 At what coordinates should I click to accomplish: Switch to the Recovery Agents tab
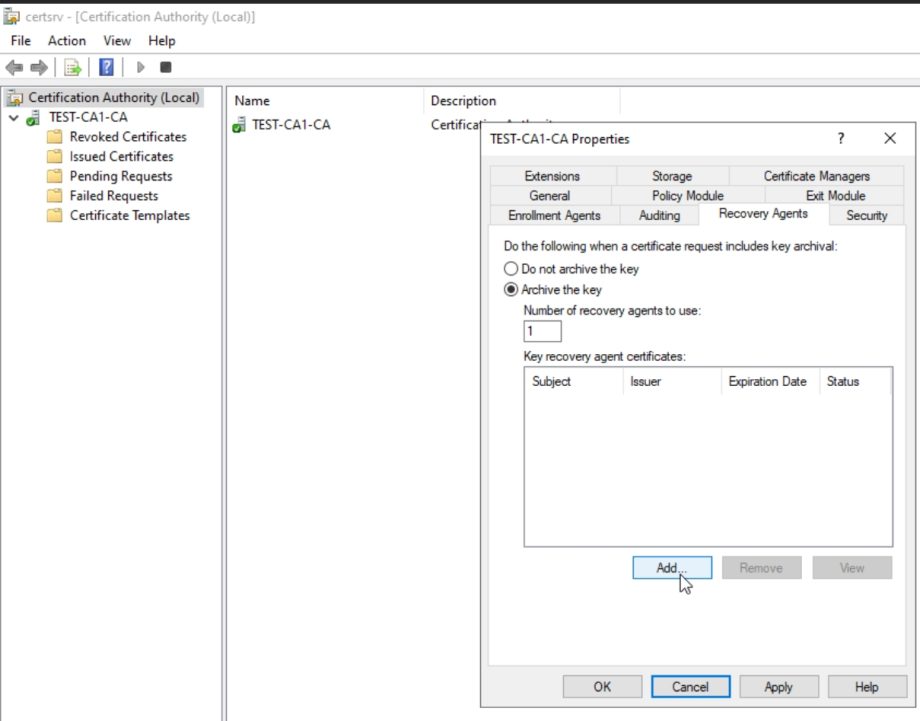click(764, 214)
